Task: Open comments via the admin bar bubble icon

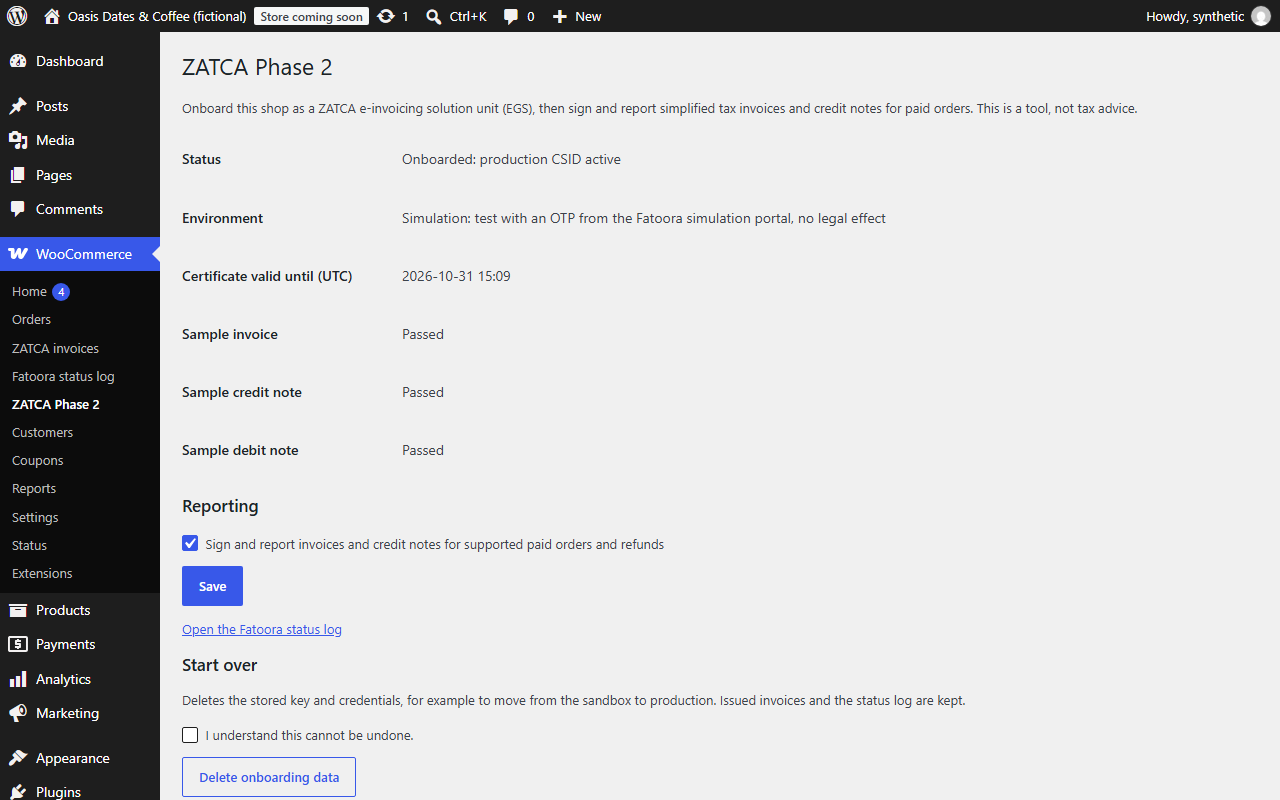Action: coord(511,16)
